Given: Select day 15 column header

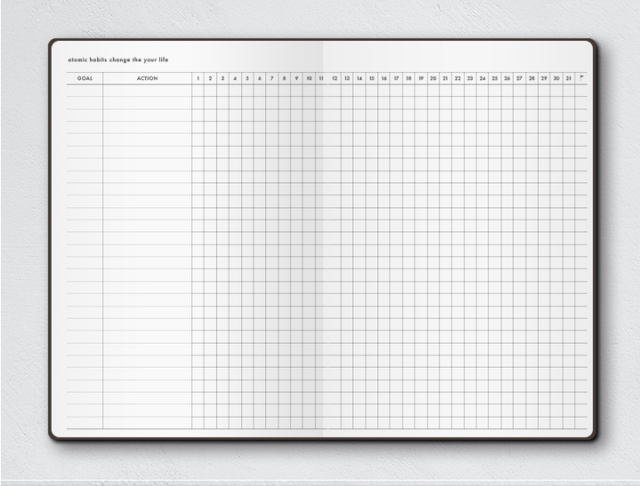Looking at the screenshot, I should click(371, 78).
